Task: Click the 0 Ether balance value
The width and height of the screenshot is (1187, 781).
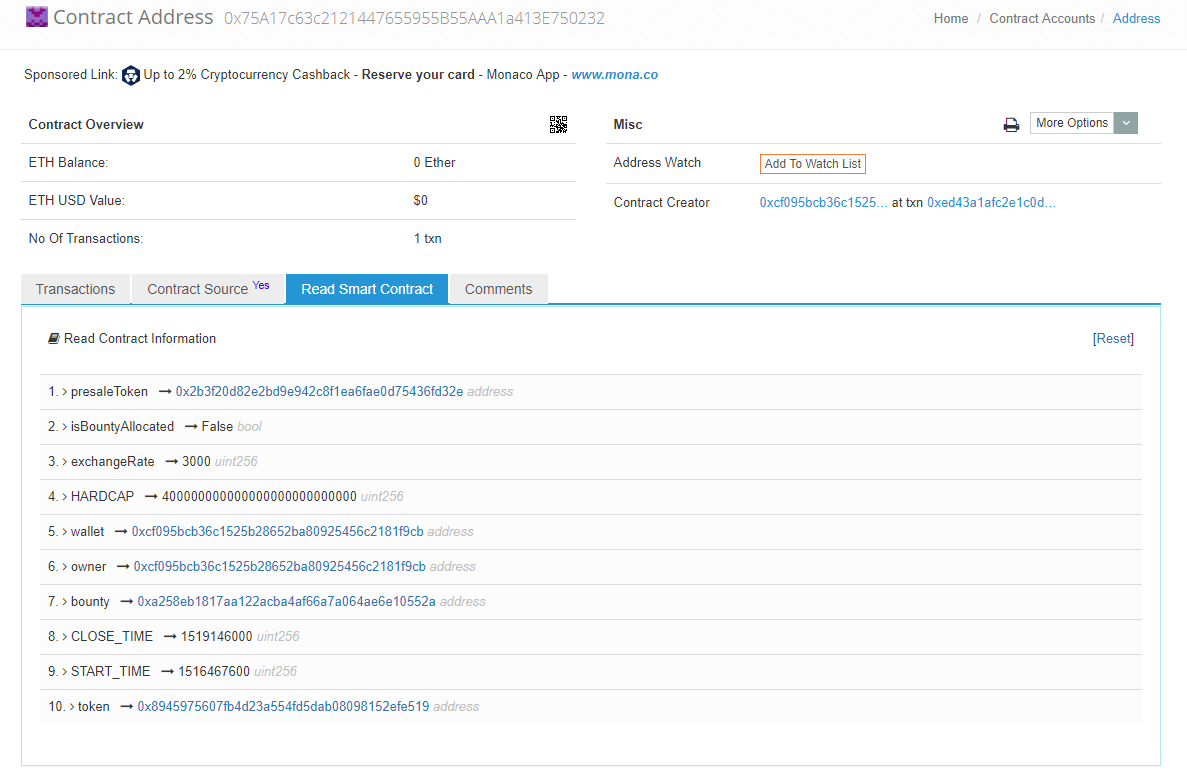Action: (x=435, y=163)
